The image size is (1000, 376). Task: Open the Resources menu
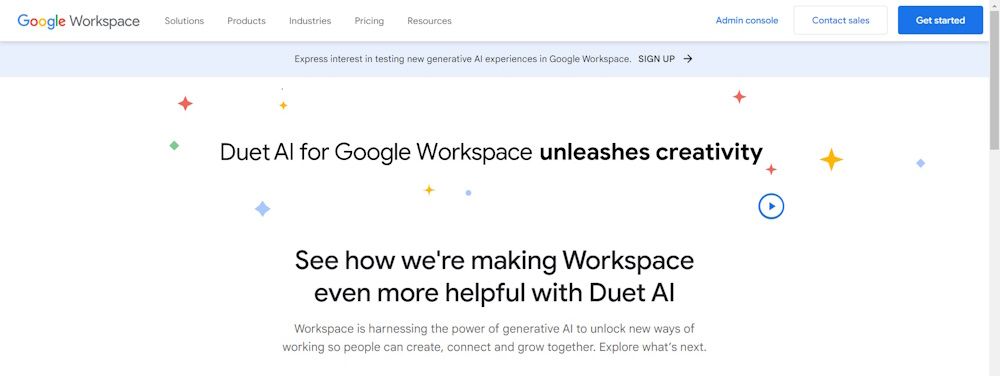429,20
